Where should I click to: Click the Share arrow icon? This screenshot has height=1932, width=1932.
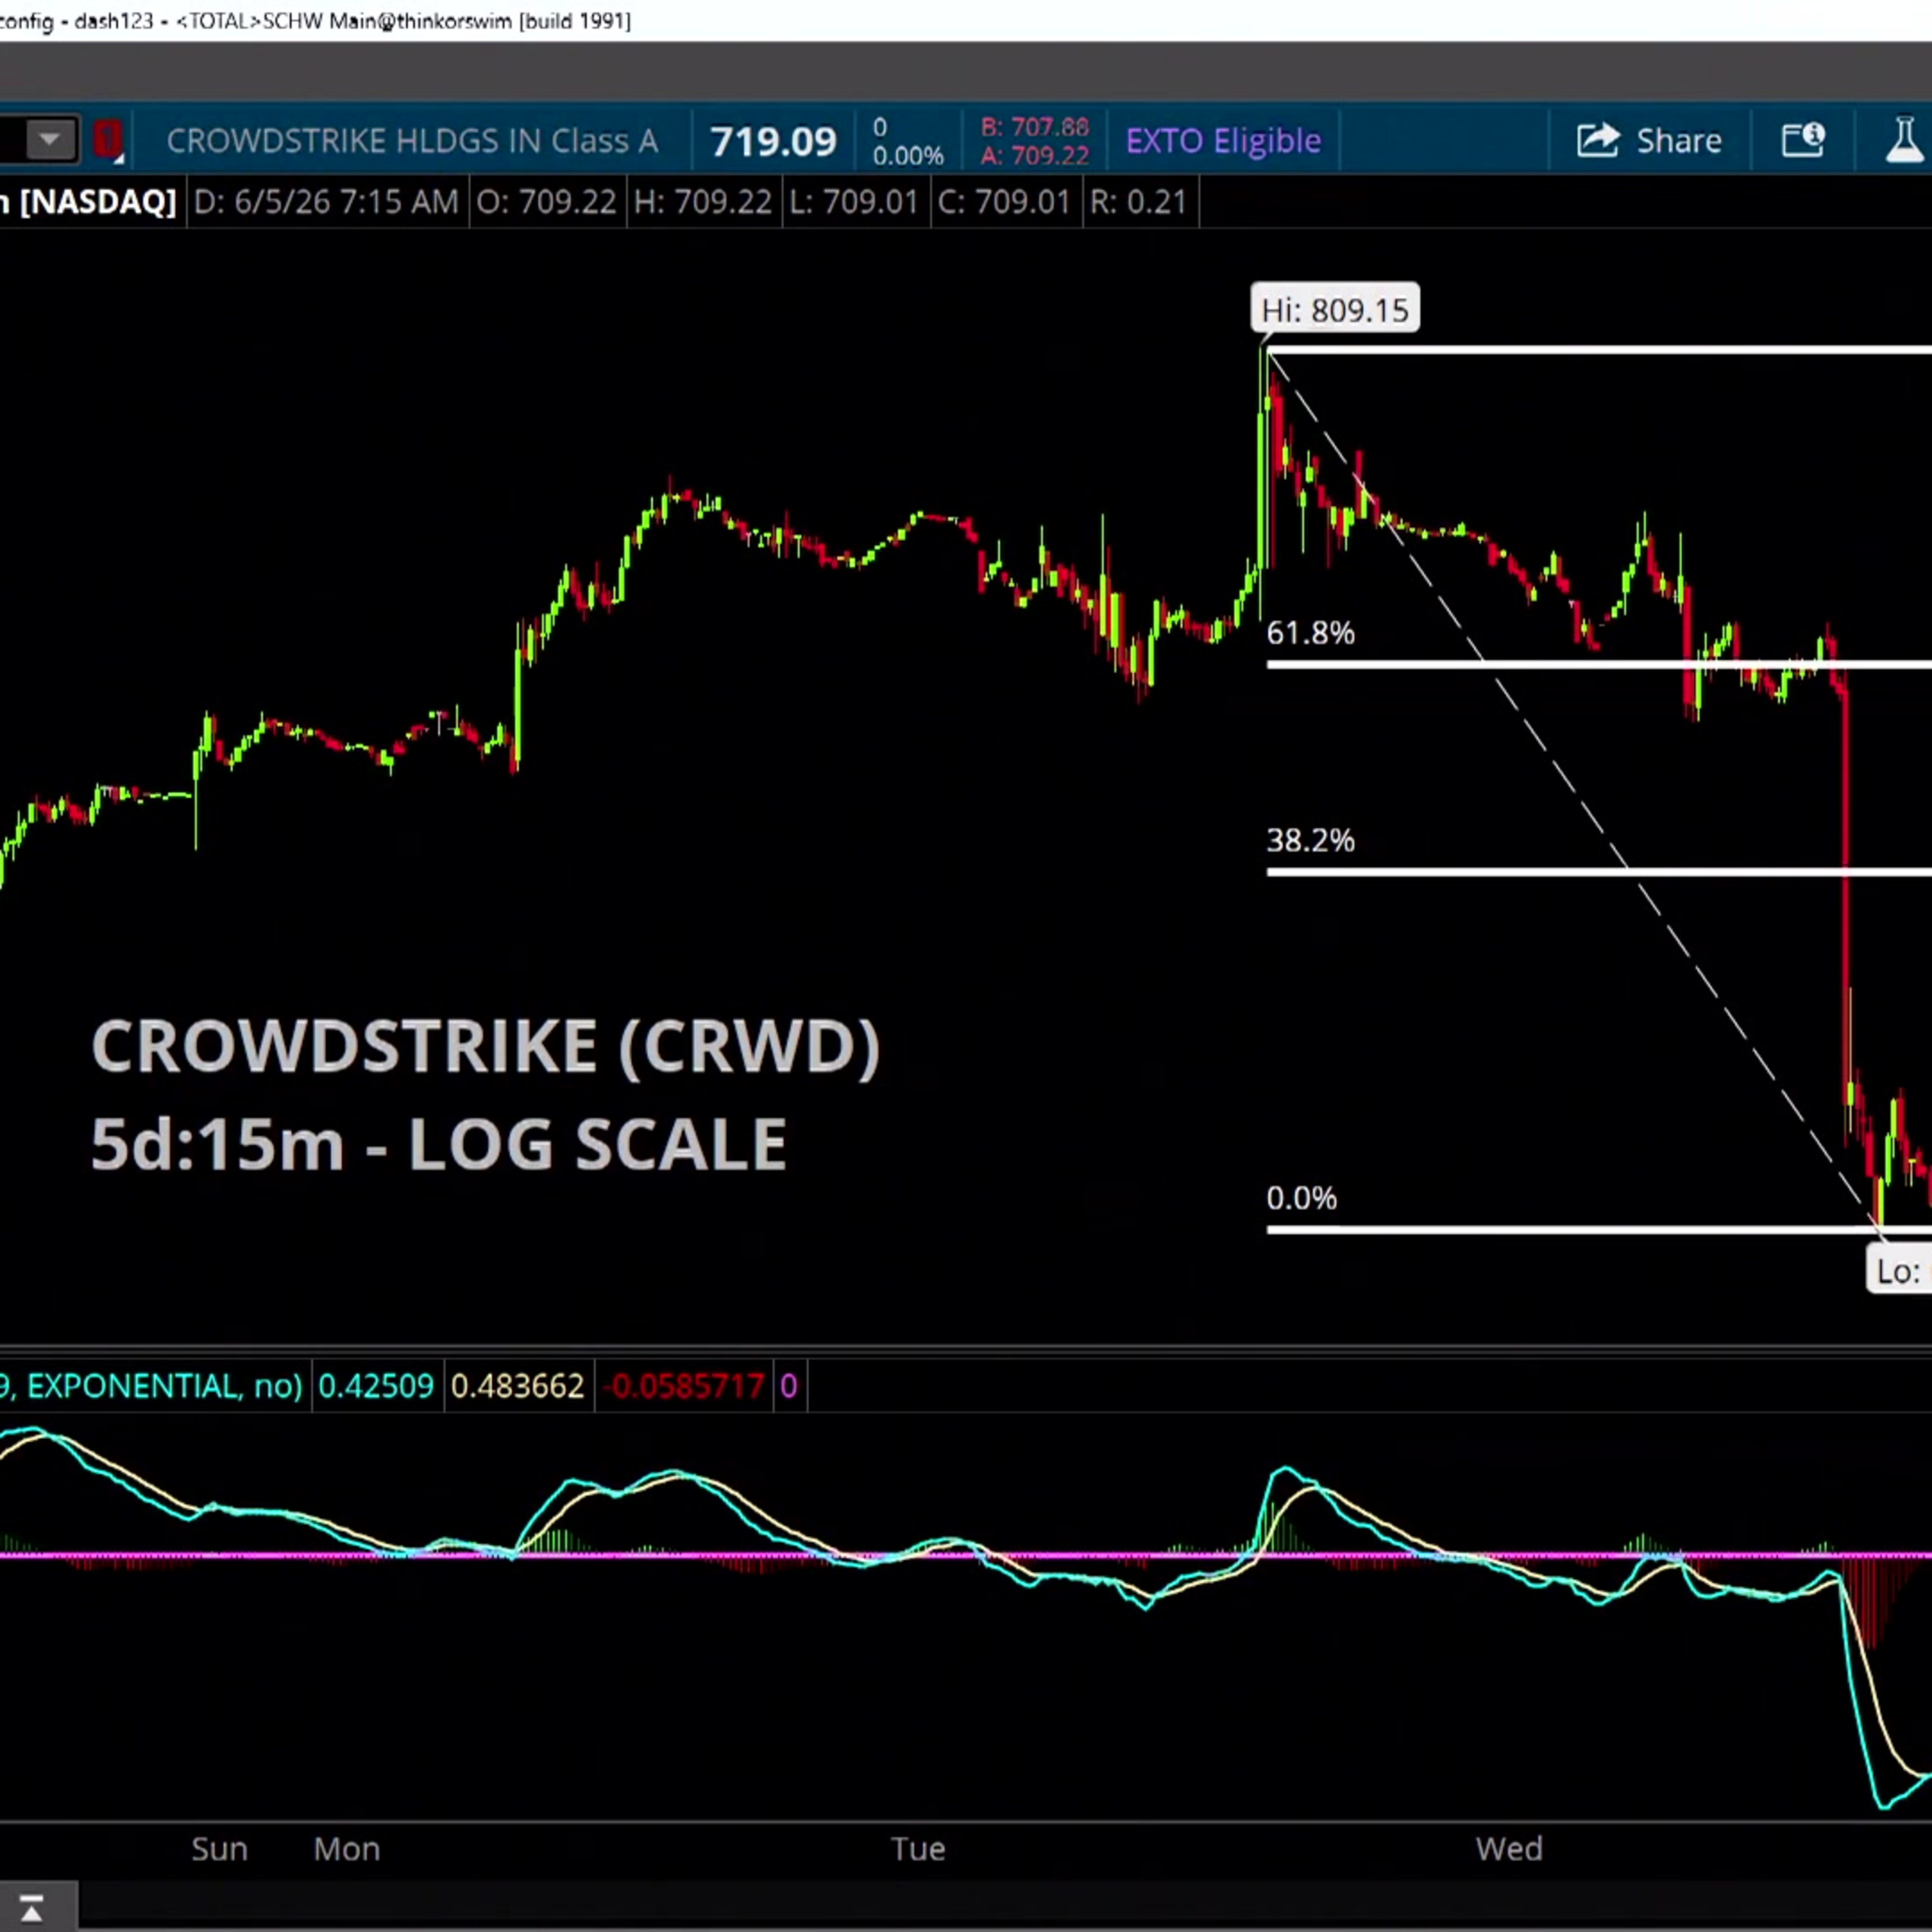(x=1597, y=140)
